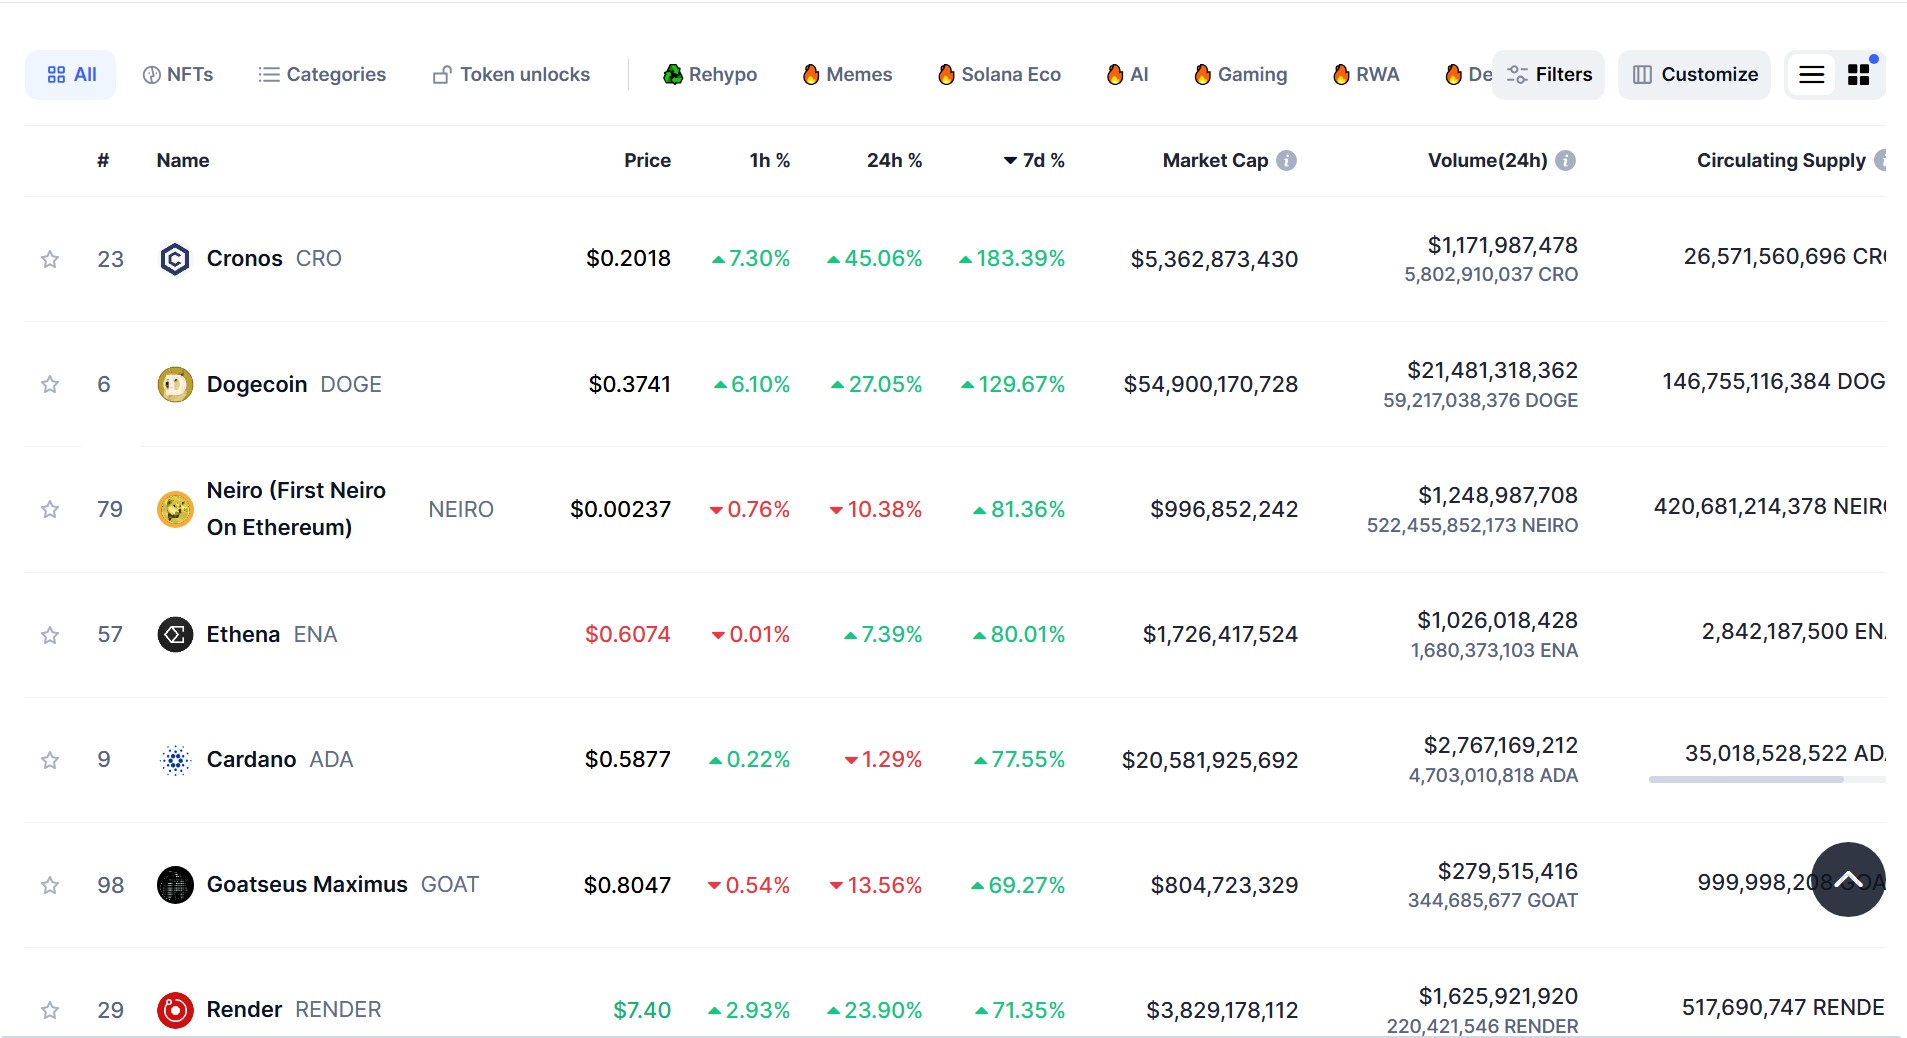Switch to the NFTs tab
Screen dimensions: 1907x1038
tap(178, 75)
